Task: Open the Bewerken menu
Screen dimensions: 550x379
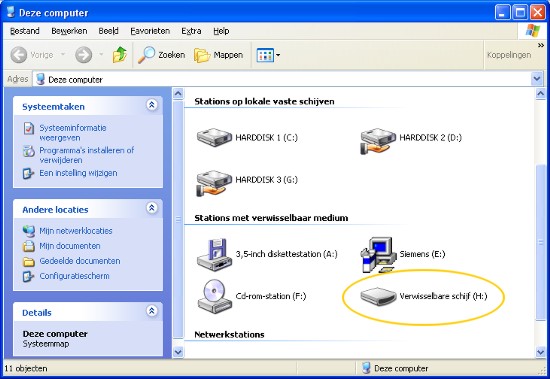Action: point(69,31)
